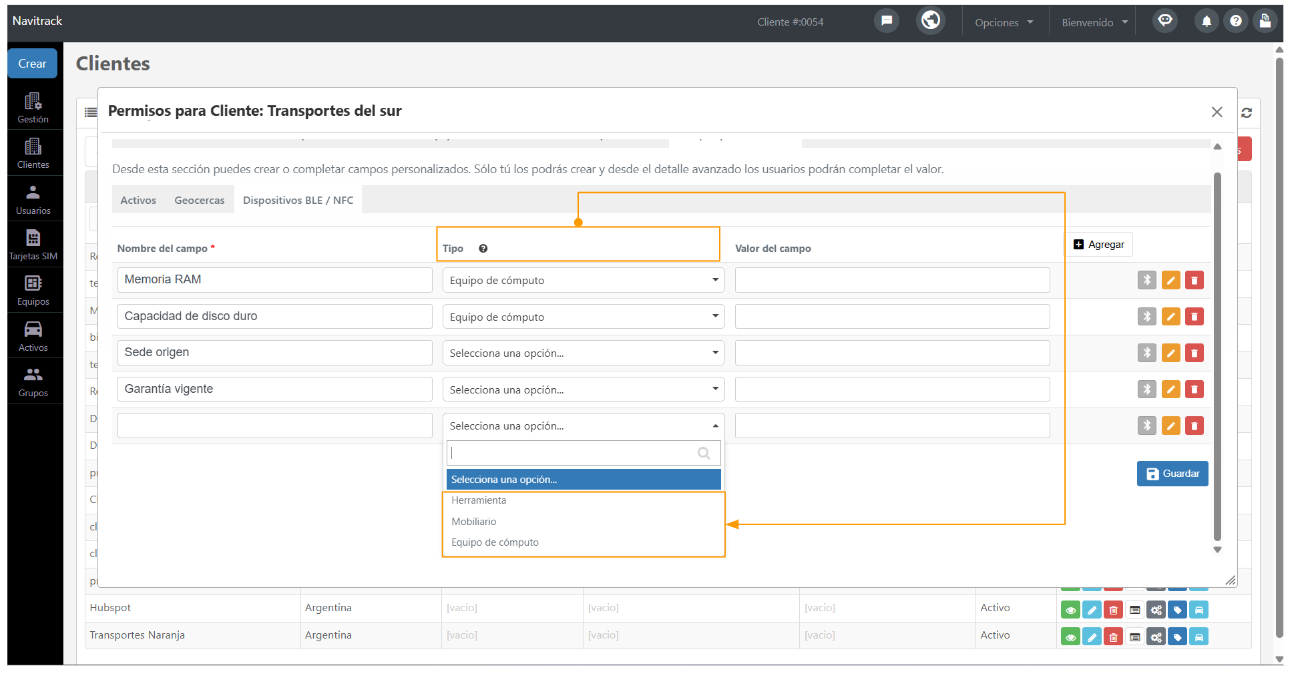Image resolution: width=1294 pixels, height=673 pixels.
Task: Click the Agregar button
Action: (x=1098, y=245)
